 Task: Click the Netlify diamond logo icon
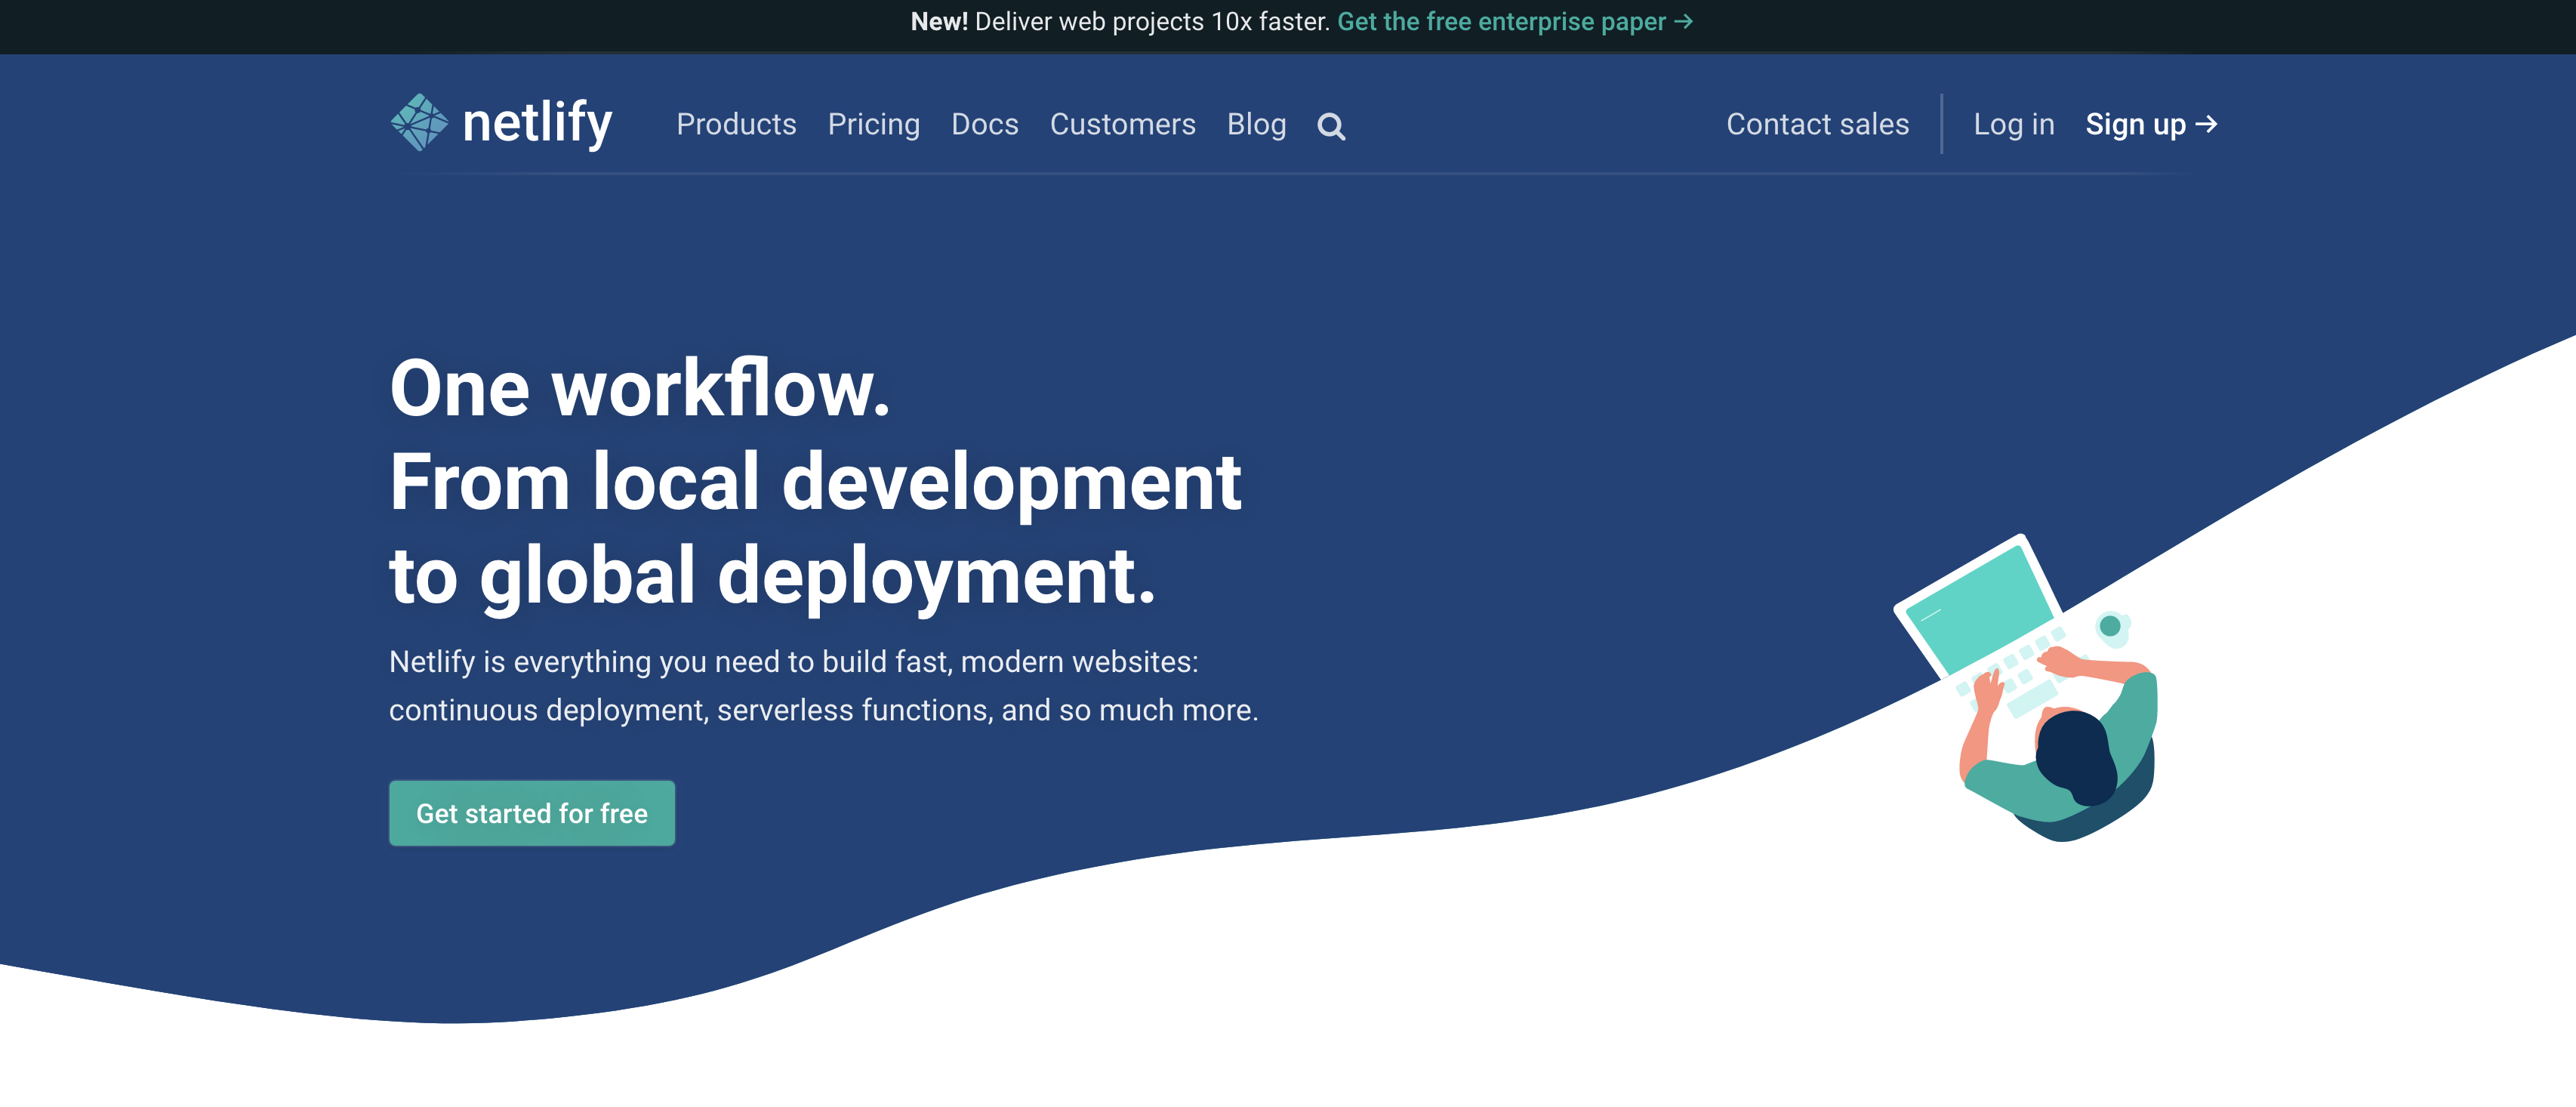(419, 123)
